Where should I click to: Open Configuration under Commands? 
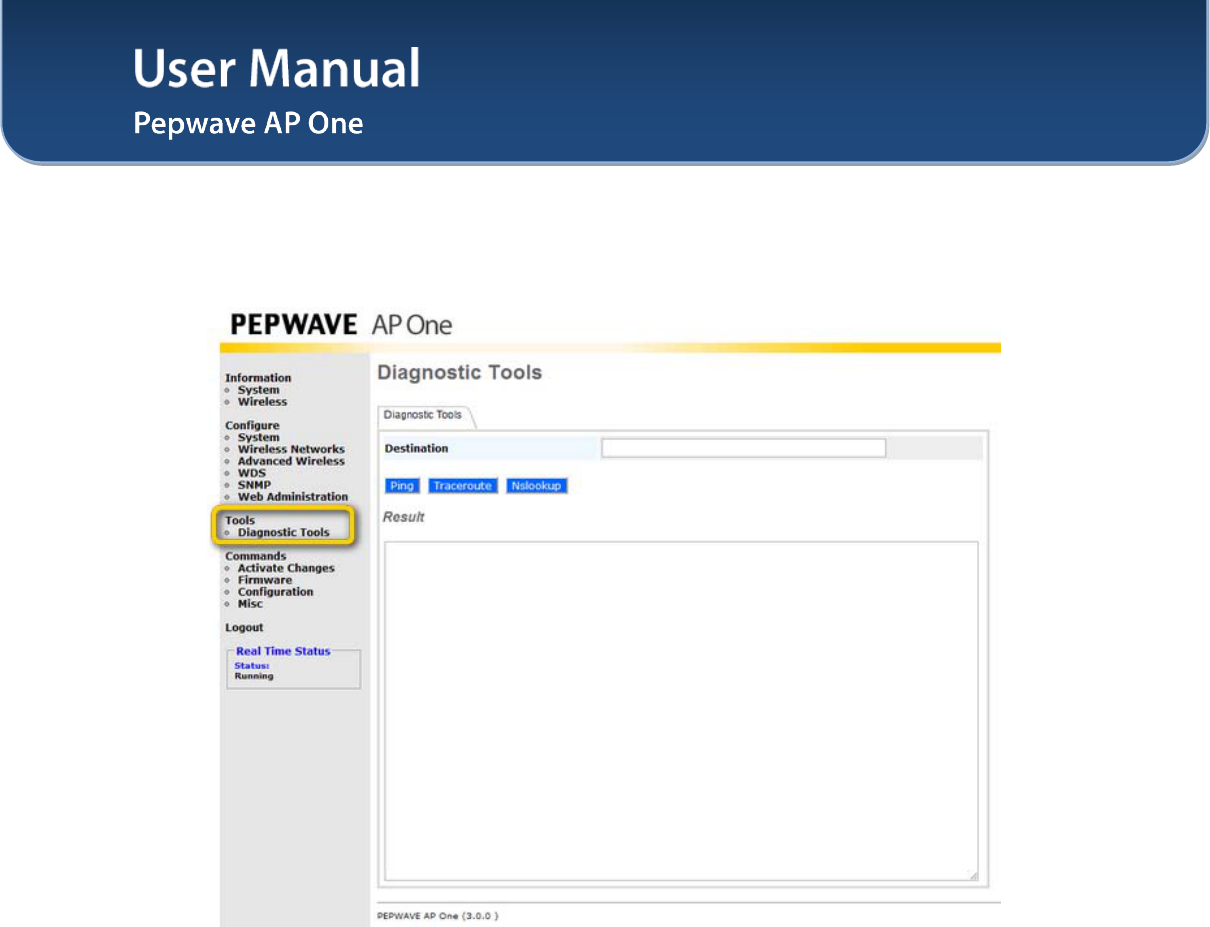click(275, 592)
